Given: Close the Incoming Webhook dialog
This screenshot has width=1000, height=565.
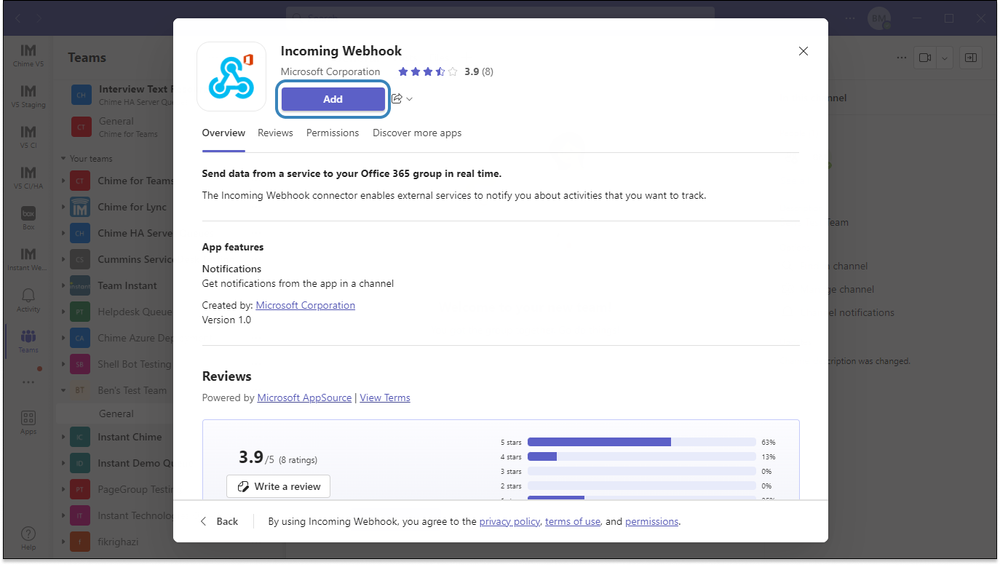Looking at the screenshot, I should 803,51.
